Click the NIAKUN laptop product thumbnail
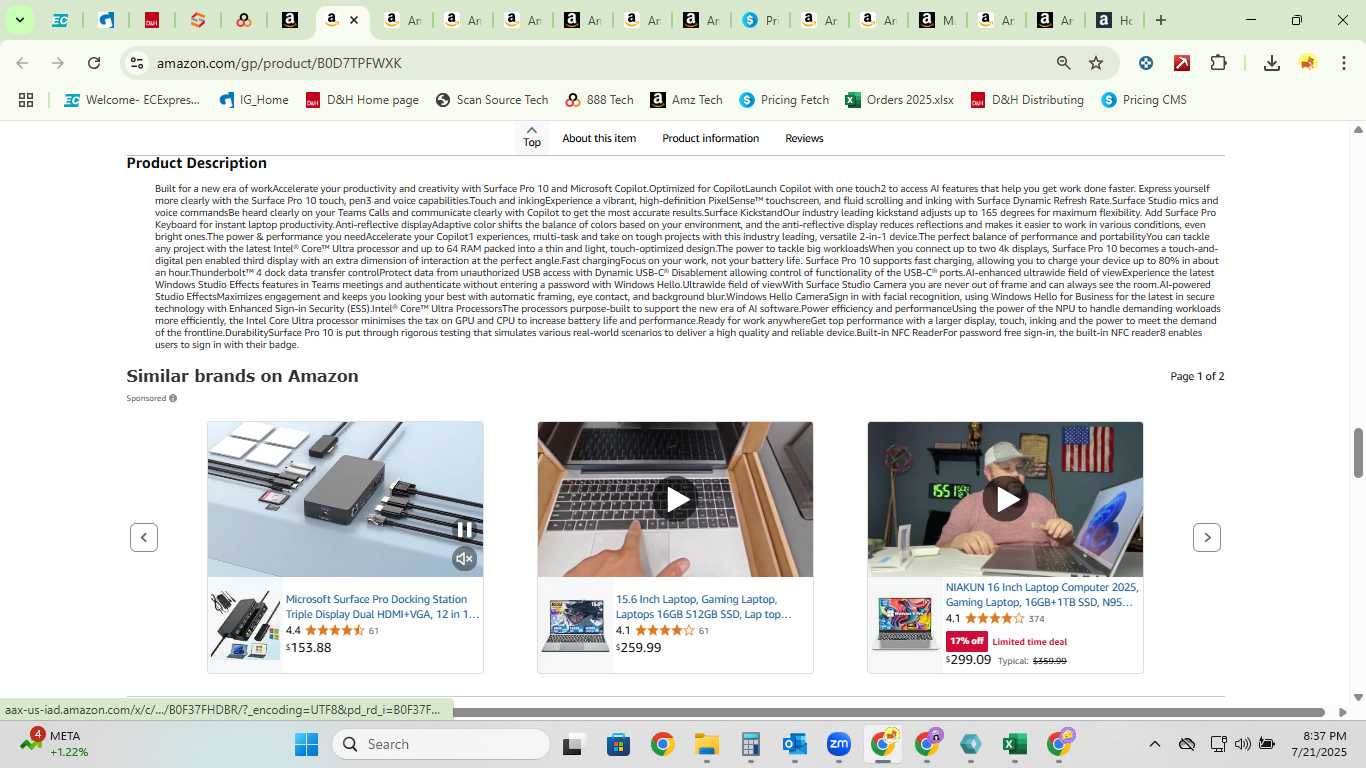The width and height of the screenshot is (1366, 768). (x=905, y=625)
